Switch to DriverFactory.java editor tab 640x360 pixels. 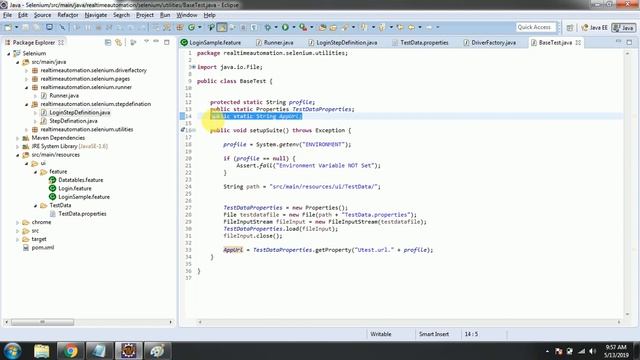[489, 42]
